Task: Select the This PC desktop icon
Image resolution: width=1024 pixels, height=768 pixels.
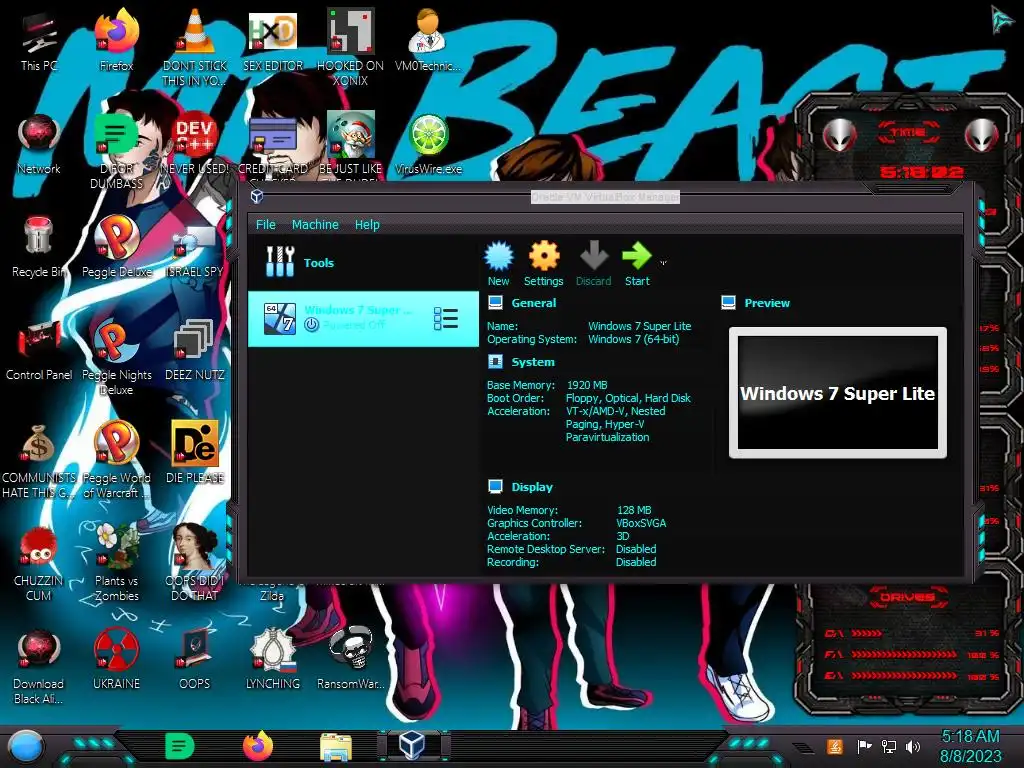Action: 39,33
